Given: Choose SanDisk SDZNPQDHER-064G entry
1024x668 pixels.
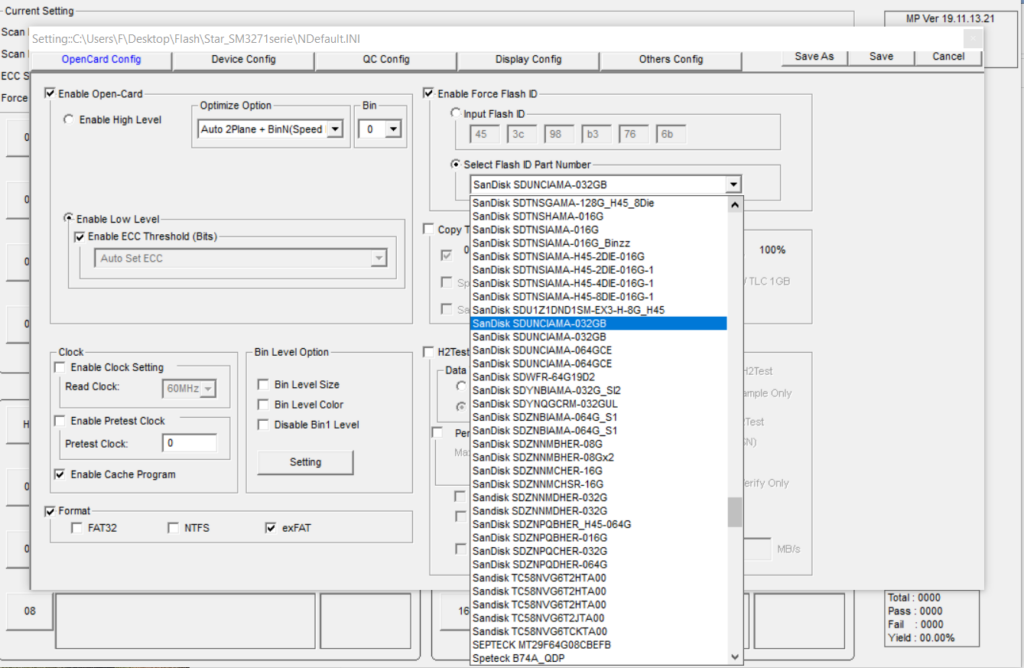Looking at the screenshot, I should pyautogui.click(x=598, y=564).
